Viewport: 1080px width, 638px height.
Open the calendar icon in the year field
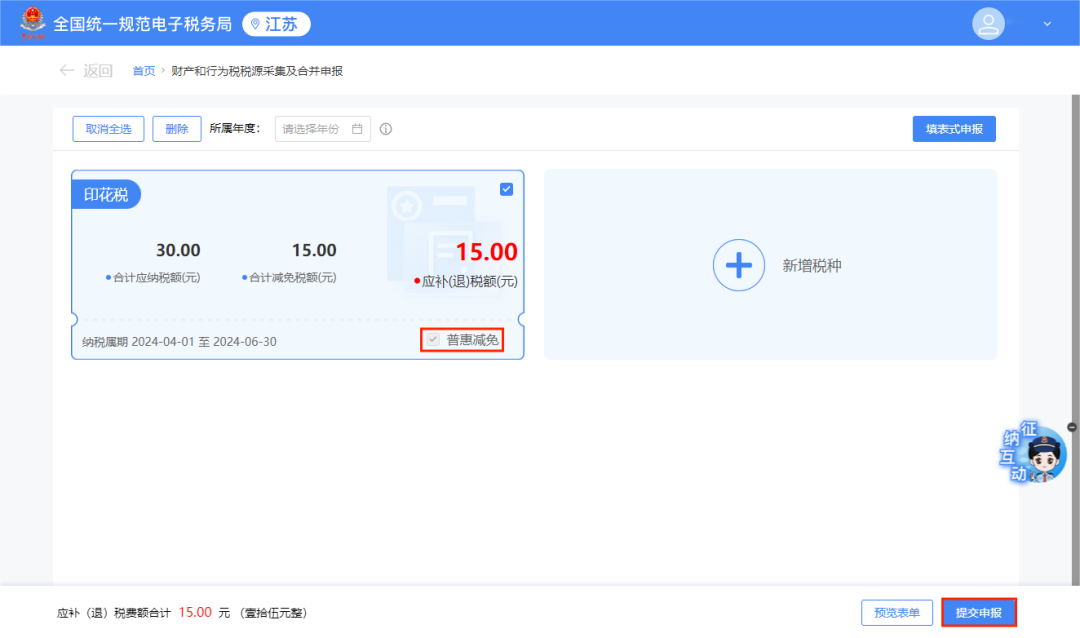tap(356, 128)
